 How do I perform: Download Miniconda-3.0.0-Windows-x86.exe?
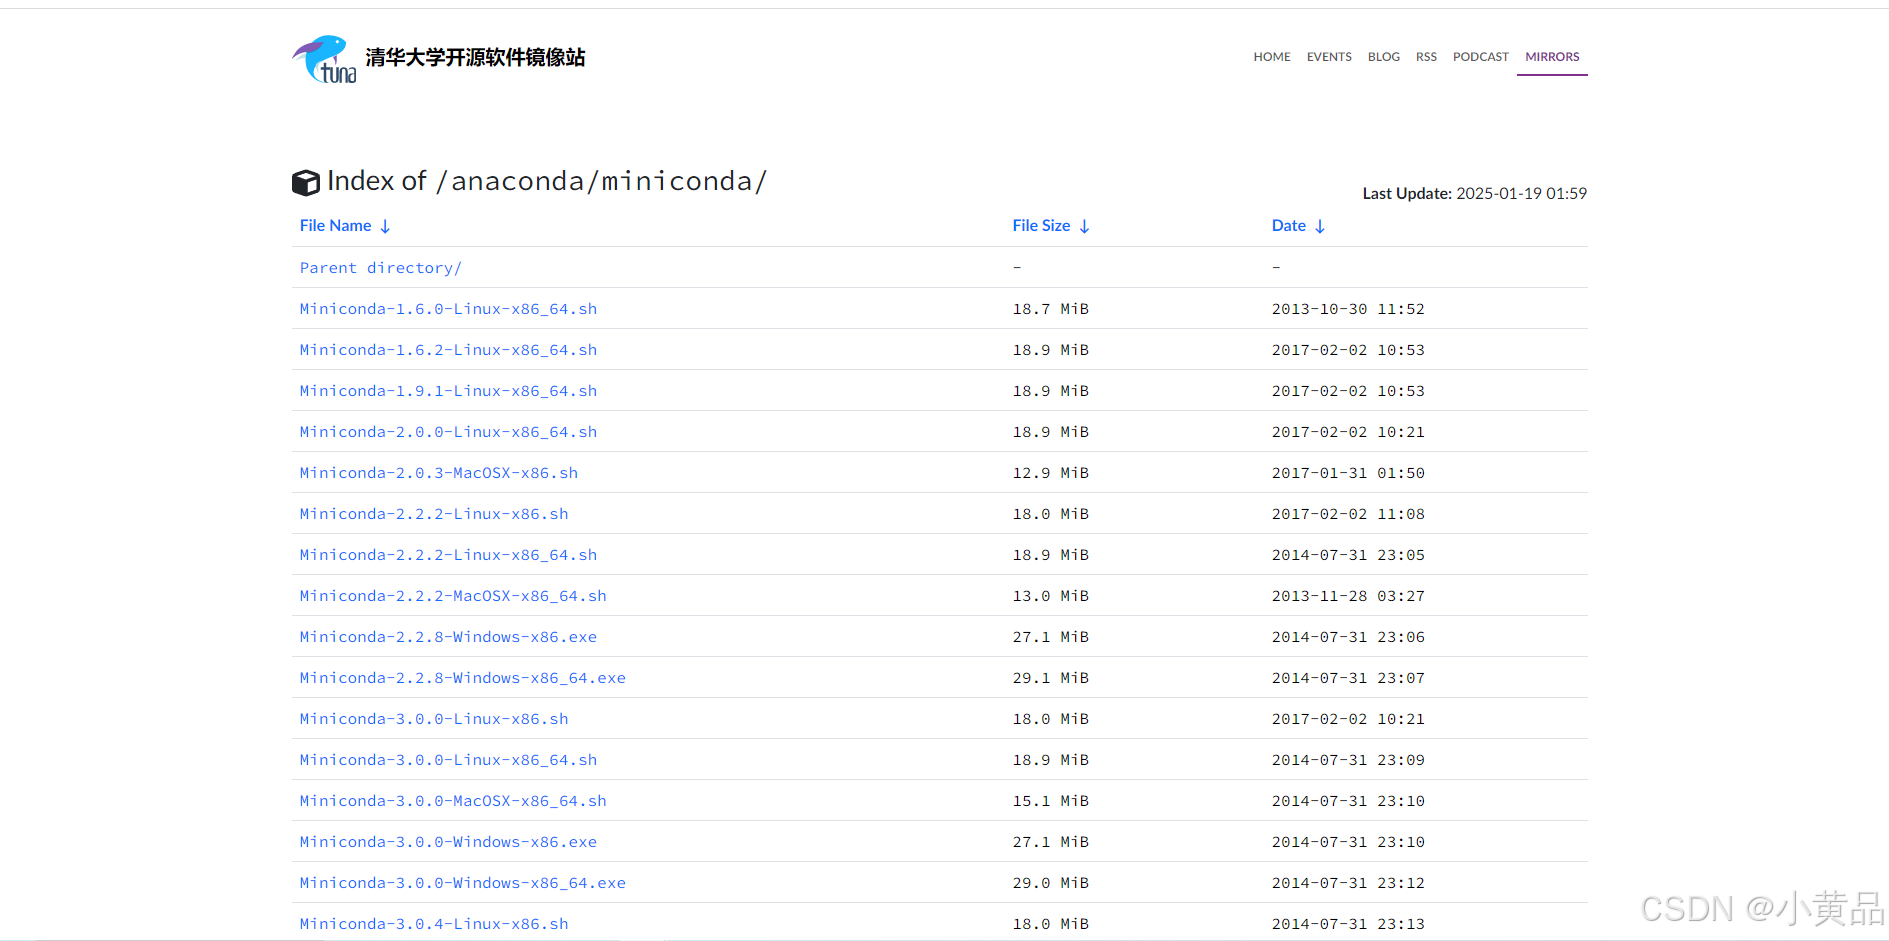click(x=448, y=842)
